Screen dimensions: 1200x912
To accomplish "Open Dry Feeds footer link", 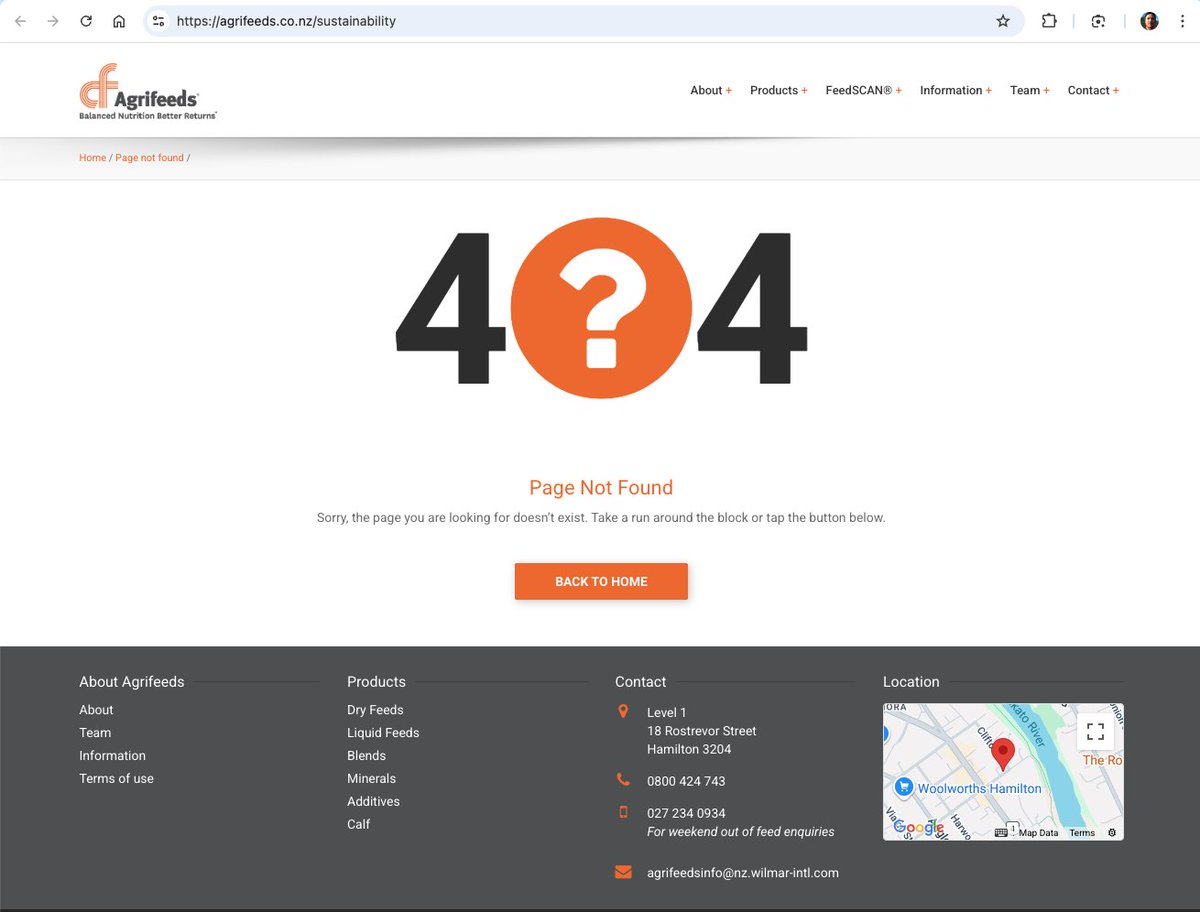I will [375, 710].
